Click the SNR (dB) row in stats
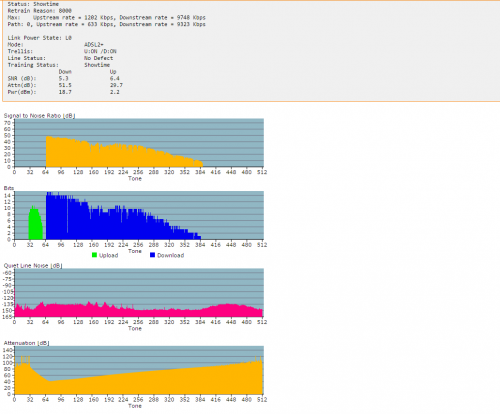Viewport: 500px width, 414px height. [x=64, y=78]
